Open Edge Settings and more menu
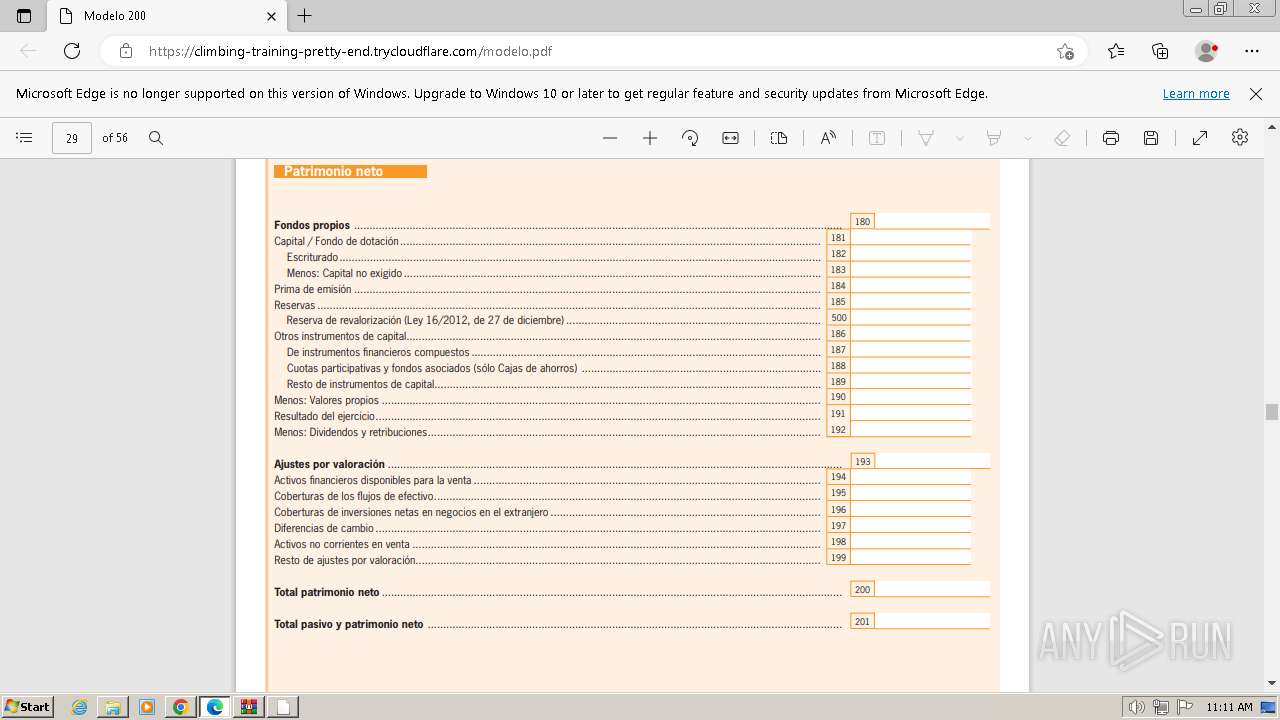The height and width of the screenshot is (720, 1280). [1252, 51]
